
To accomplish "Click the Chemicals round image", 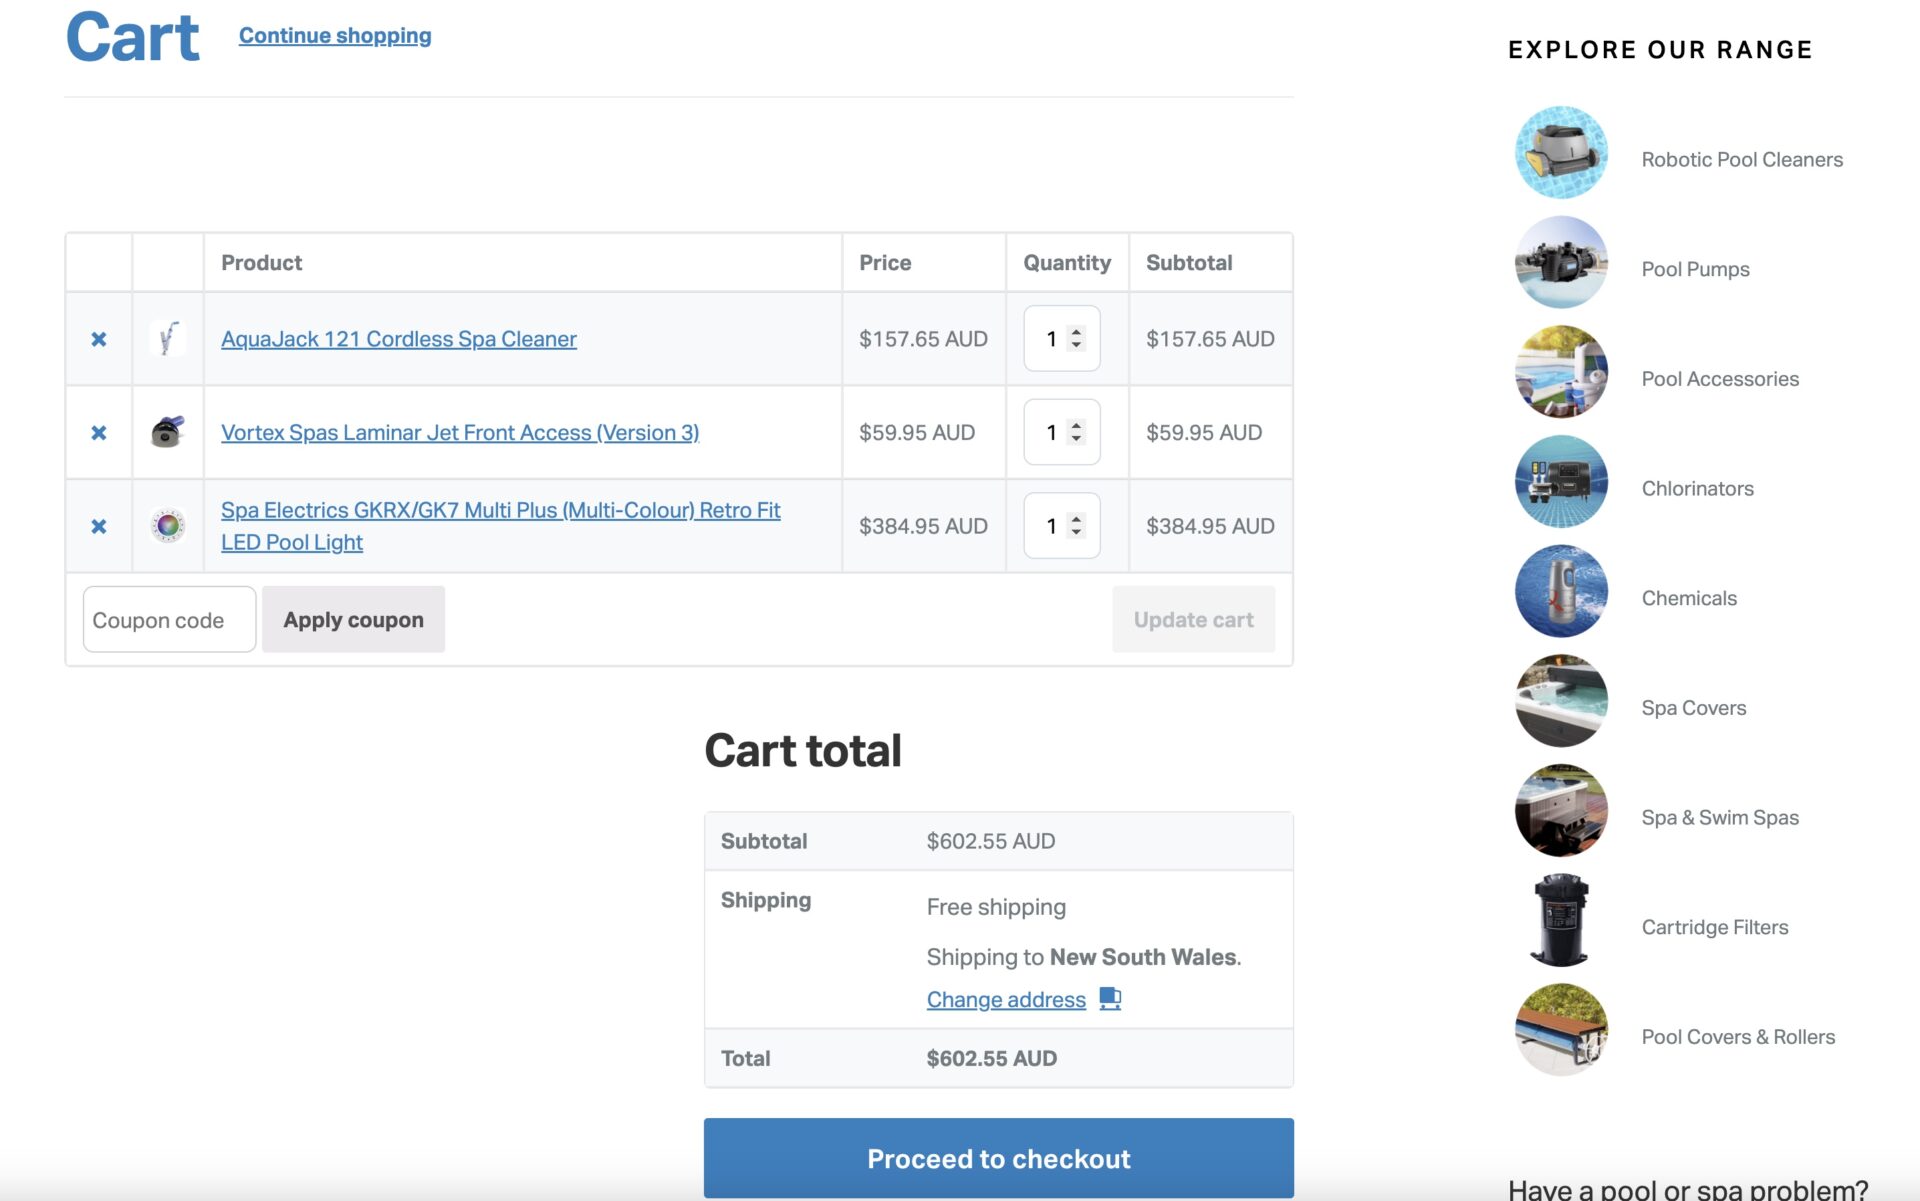I will 1561,591.
